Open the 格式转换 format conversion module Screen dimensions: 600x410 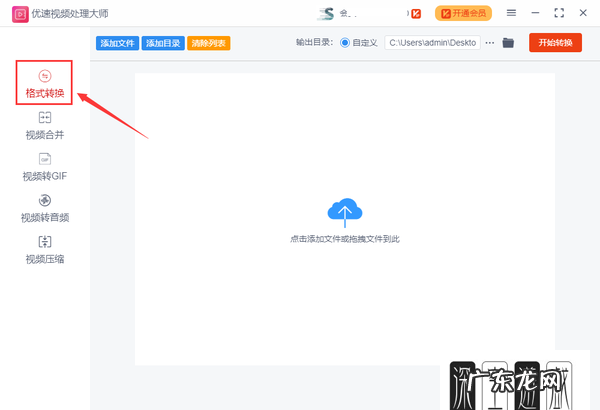point(44,83)
